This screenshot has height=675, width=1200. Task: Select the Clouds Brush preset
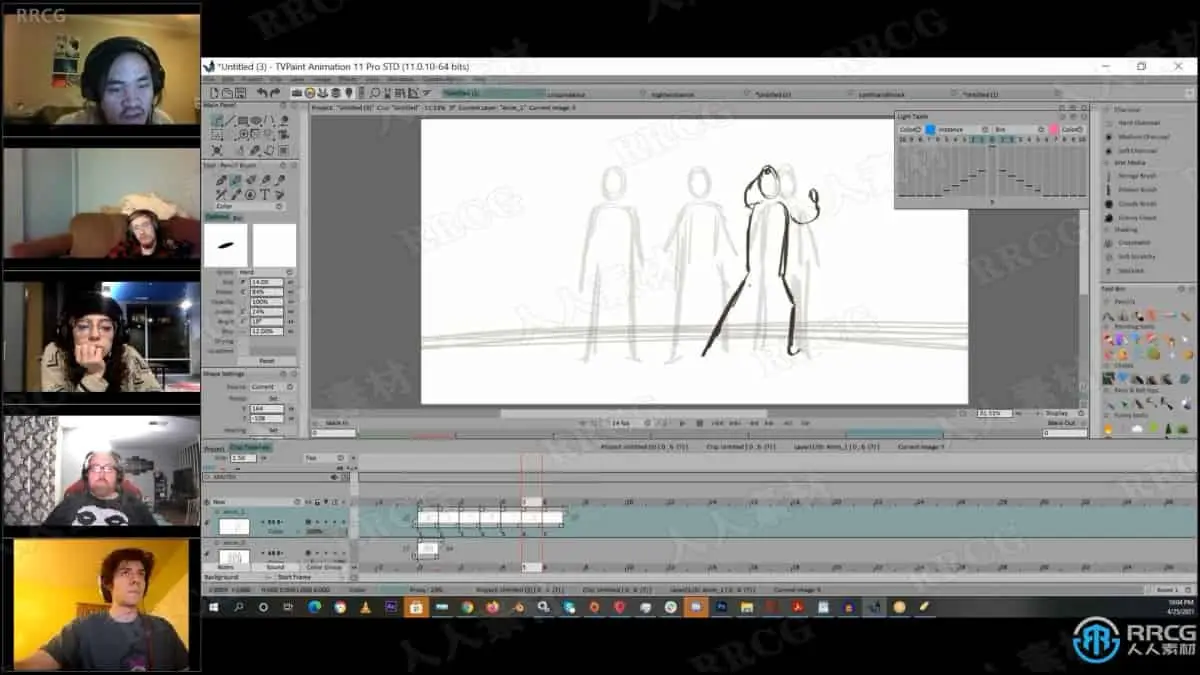pos(1136,204)
